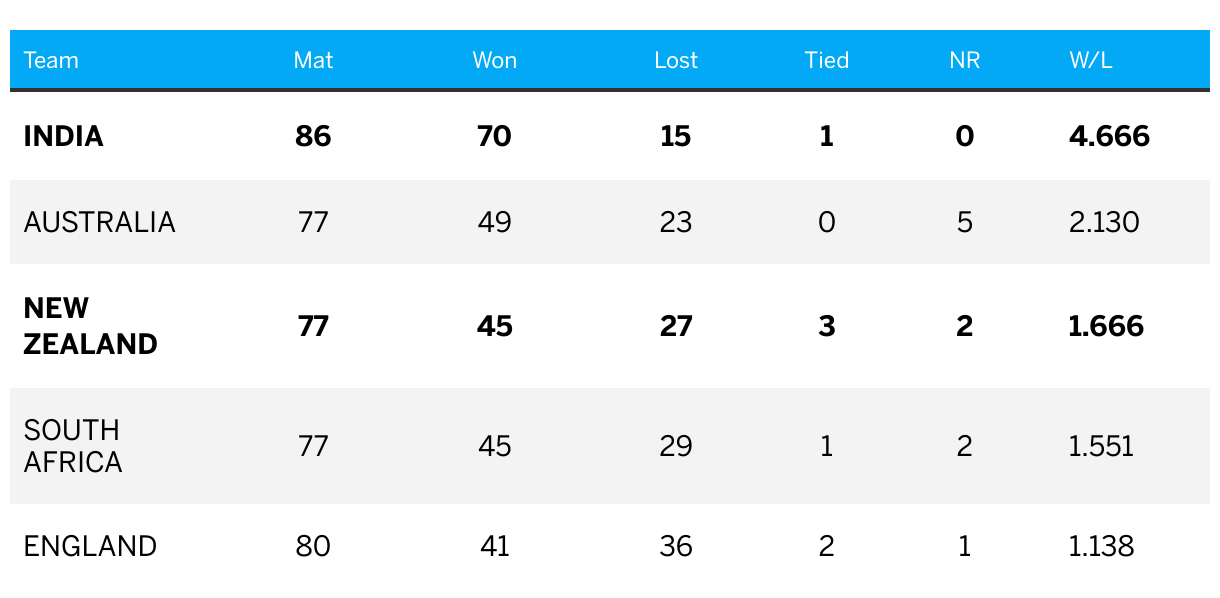Select Australia's NR value 5
Image resolution: width=1220 pixels, height=598 pixels.
pyautogui.click(x=964, y=222)
